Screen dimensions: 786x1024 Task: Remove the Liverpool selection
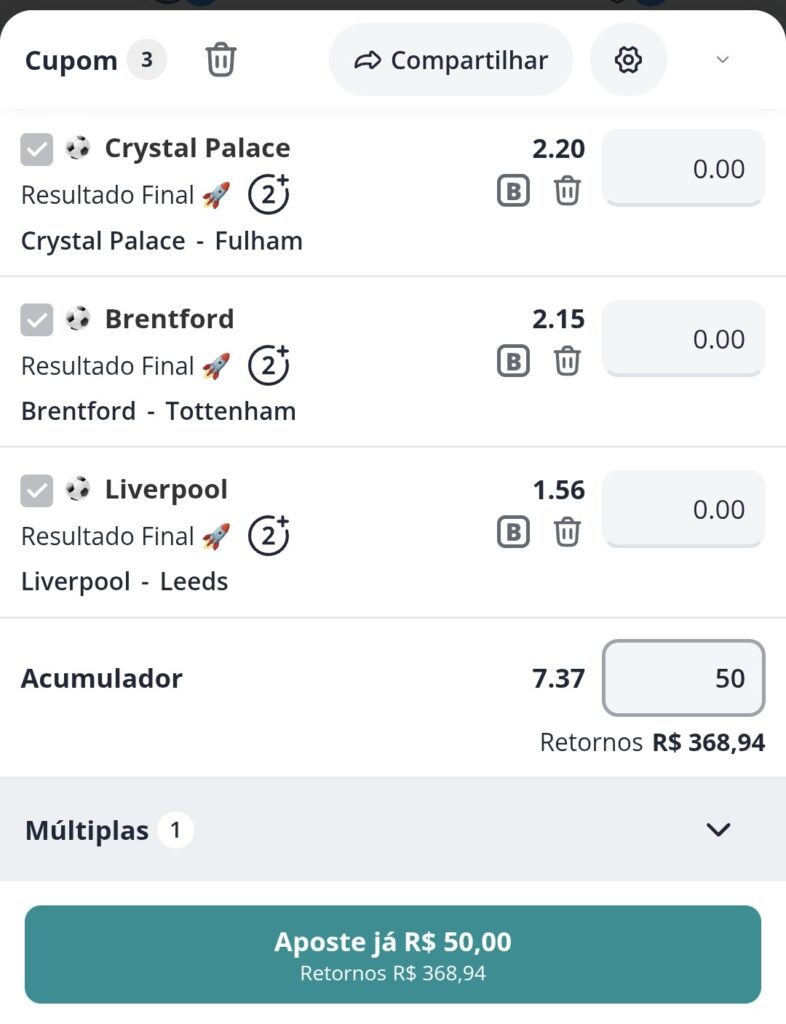click(x=567, y=531)
